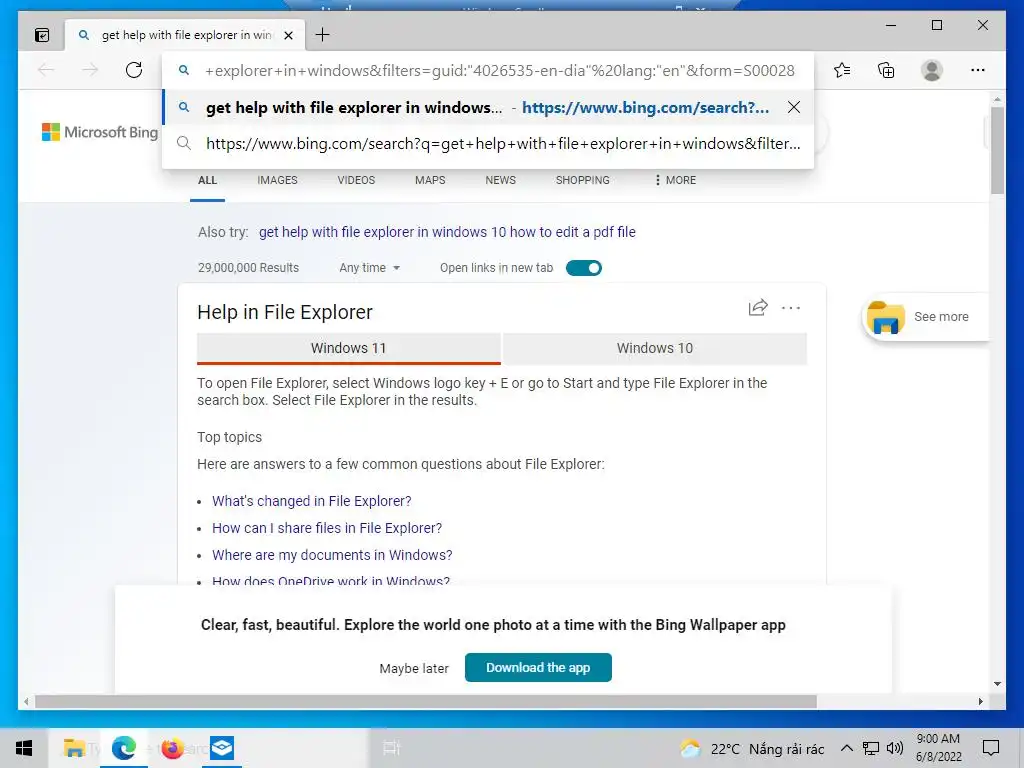Open Task View in the taskbar
The height and width of the screenshot is (768, 1024).
[391, 748]
